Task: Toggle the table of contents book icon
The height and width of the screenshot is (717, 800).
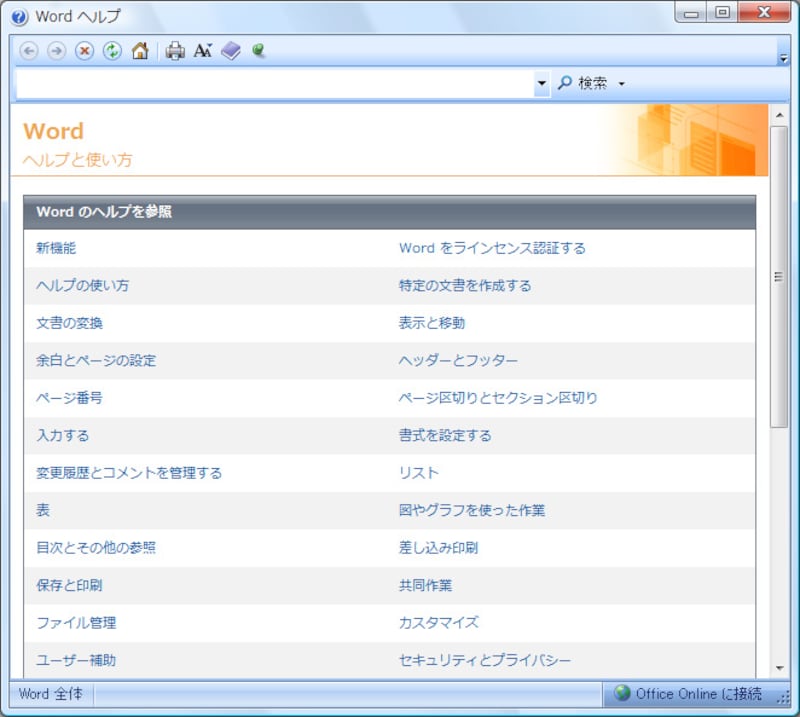Action: pyautogui.click(x=229, y=51)
